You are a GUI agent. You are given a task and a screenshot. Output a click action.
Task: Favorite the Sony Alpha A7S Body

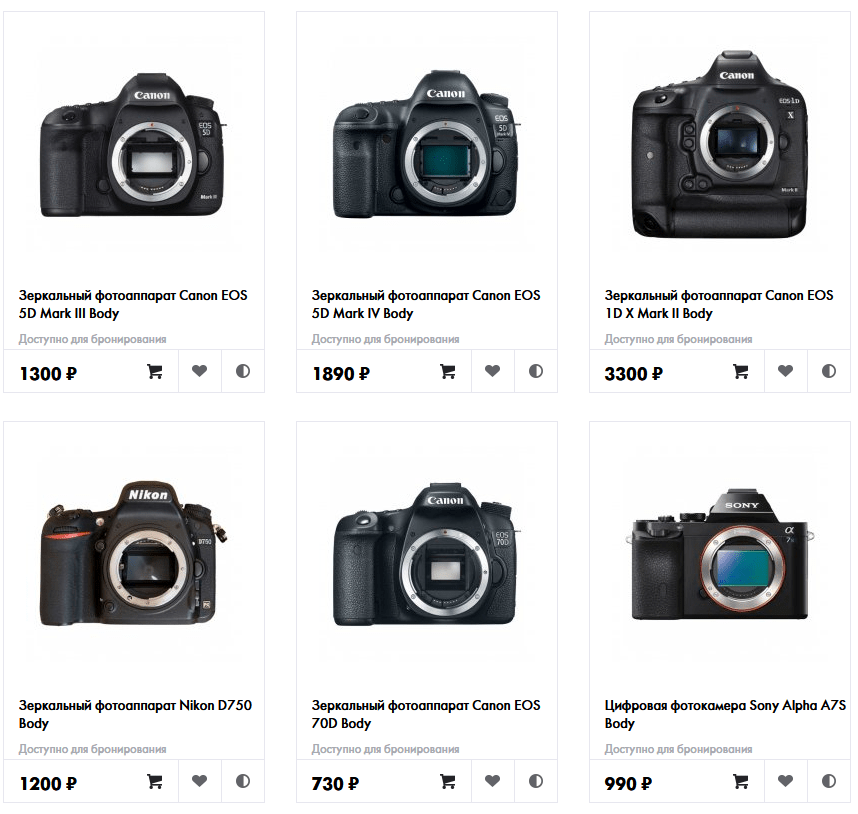tap(785, 781)
